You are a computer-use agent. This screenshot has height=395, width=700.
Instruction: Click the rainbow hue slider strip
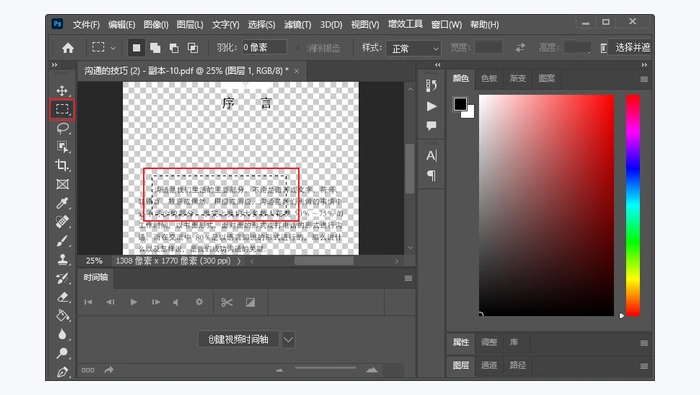coord(633,205)
